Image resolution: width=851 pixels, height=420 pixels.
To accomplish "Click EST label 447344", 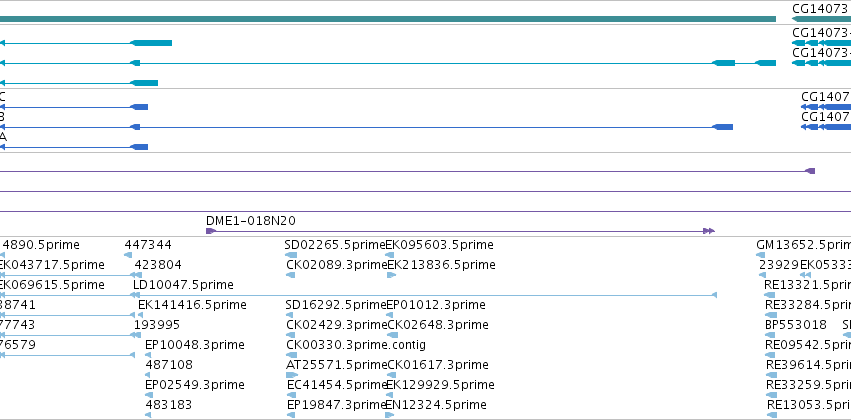I will [148, 245].
